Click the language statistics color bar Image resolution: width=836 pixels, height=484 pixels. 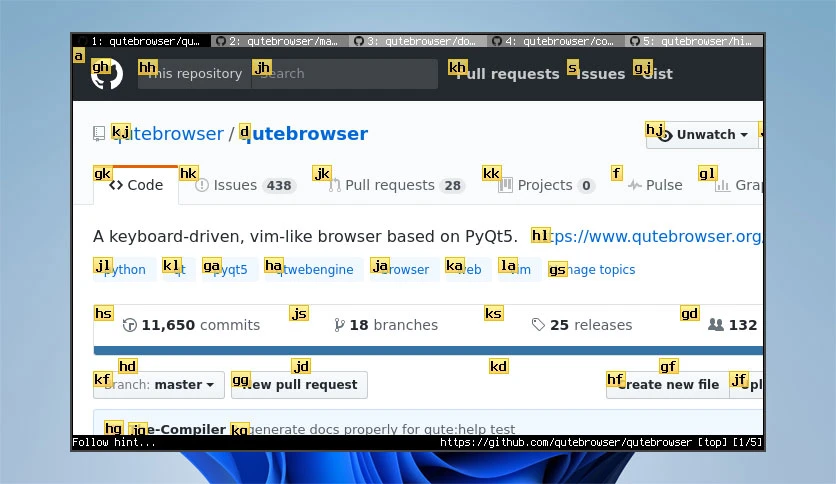429,350
